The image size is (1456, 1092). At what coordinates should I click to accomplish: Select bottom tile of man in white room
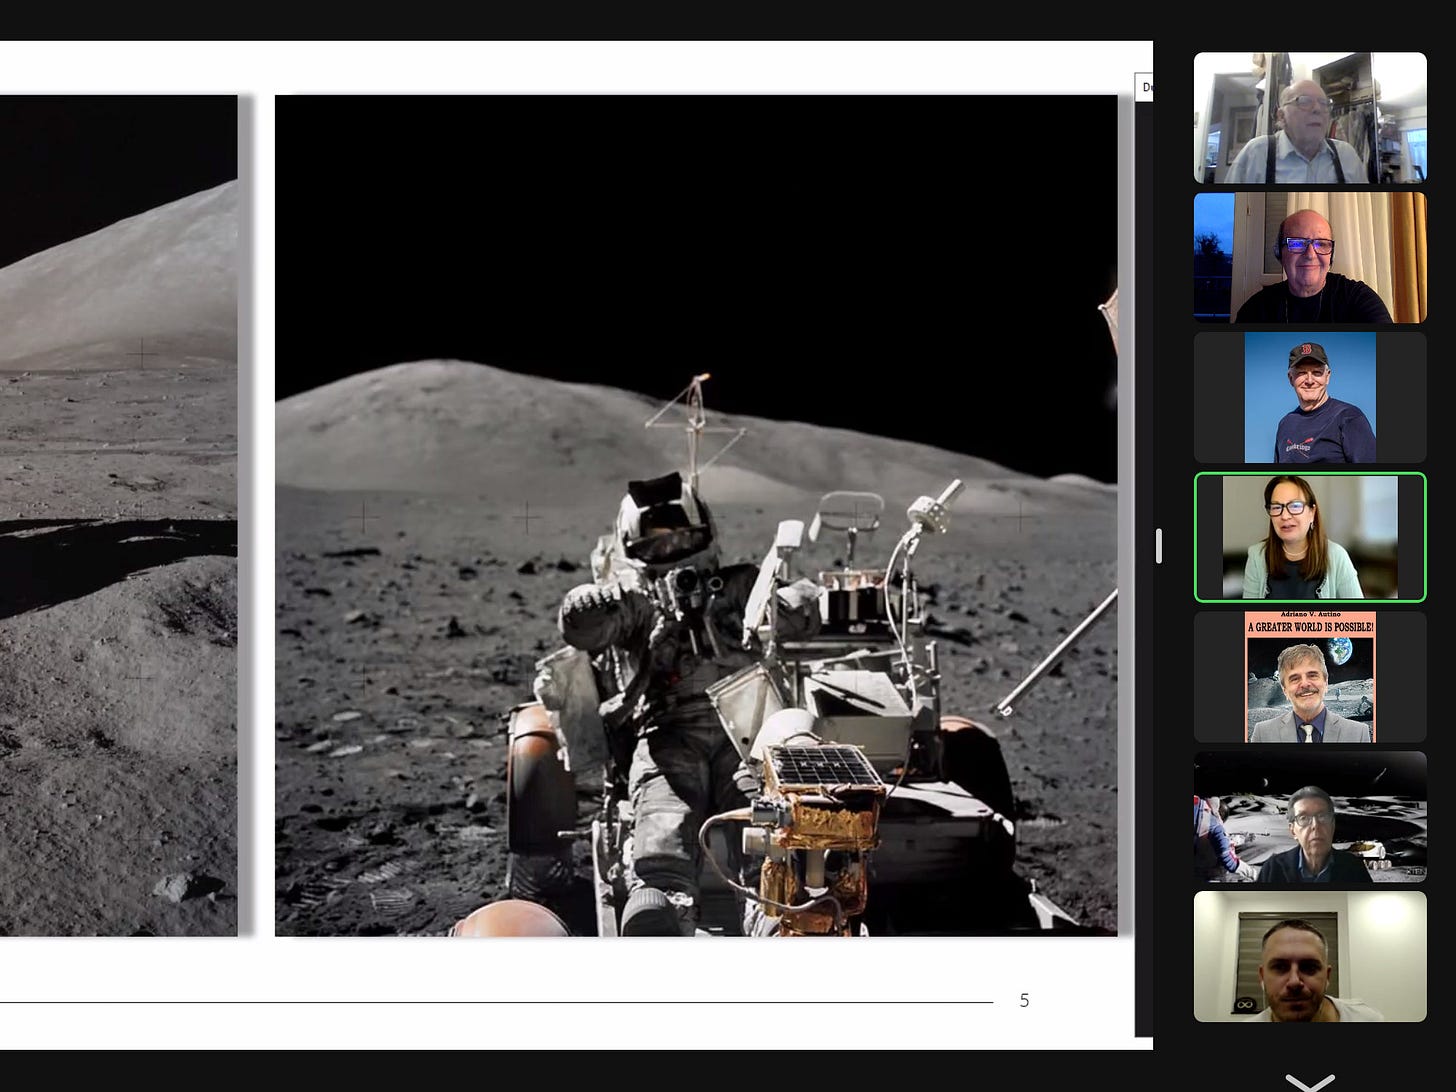pyautogui.click(x=1310, y=957)
